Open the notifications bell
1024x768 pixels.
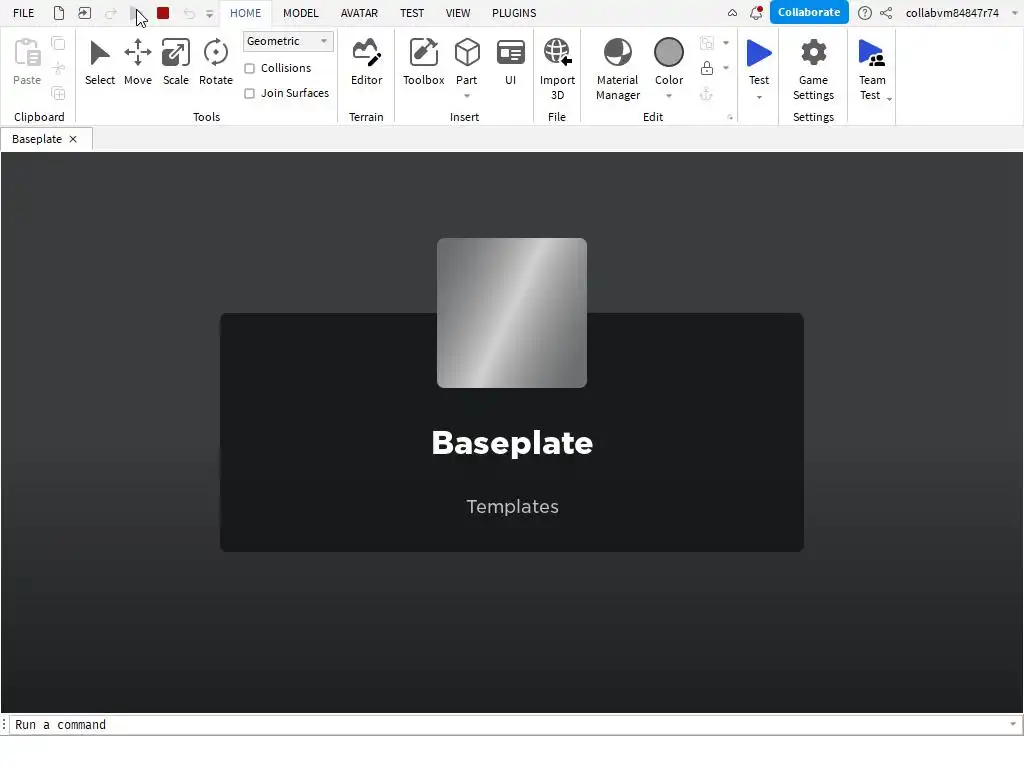tap(756, 13)
